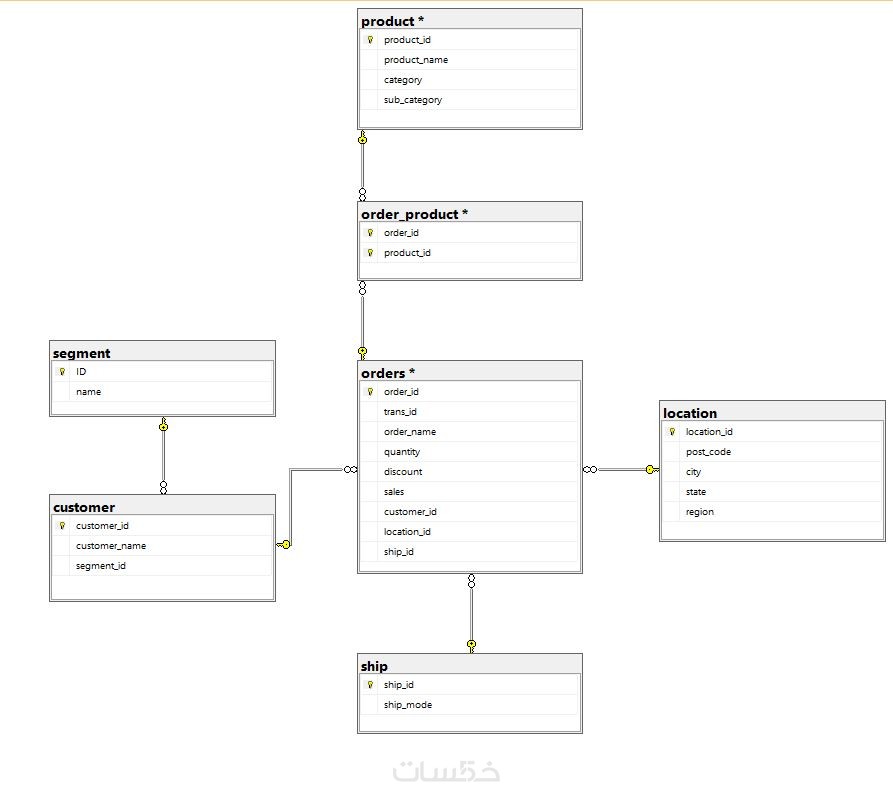Select product_name column in product table

(470, 60)
